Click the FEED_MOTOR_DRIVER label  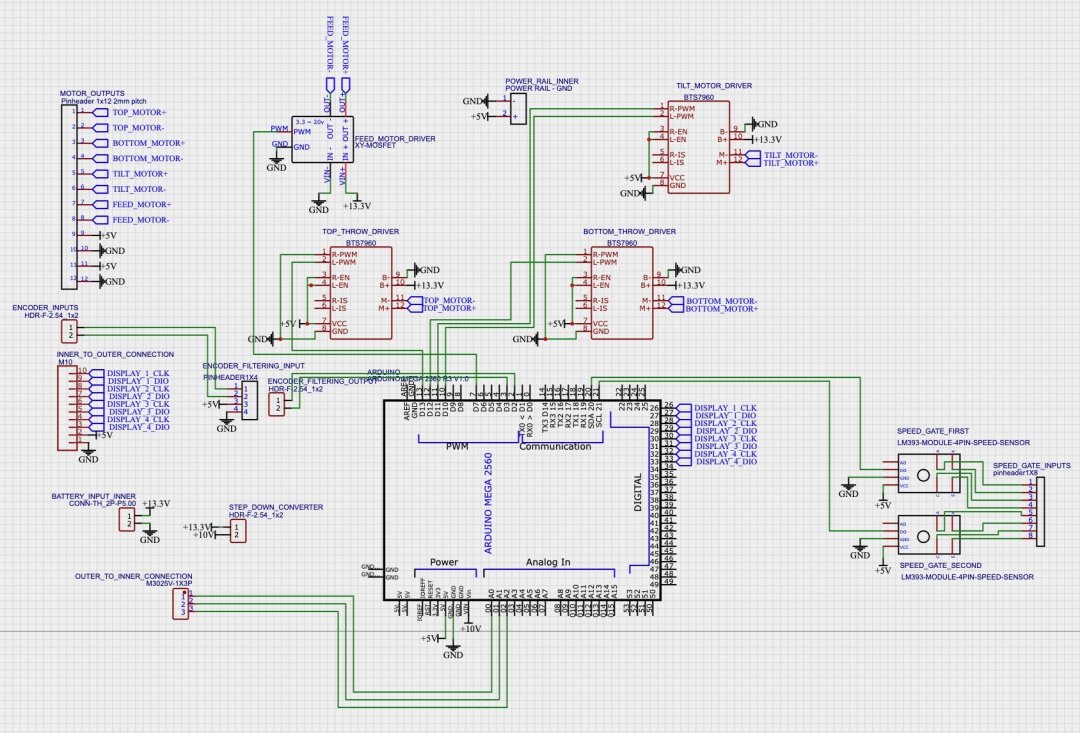pyautogui.click(x=395, y=138)
